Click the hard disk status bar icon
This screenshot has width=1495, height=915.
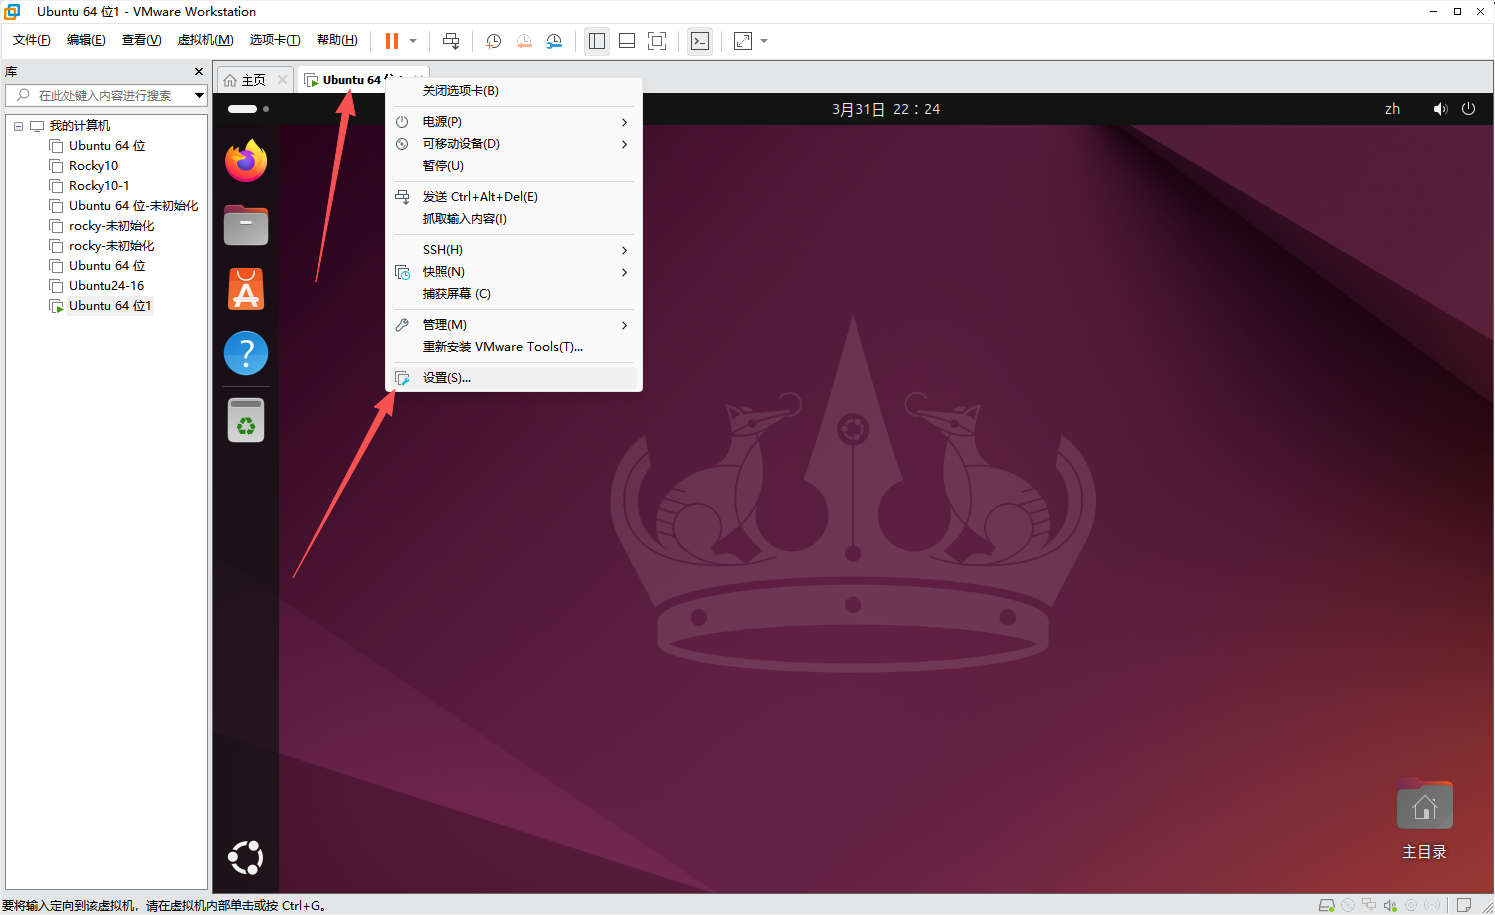tap(1327, 905)
